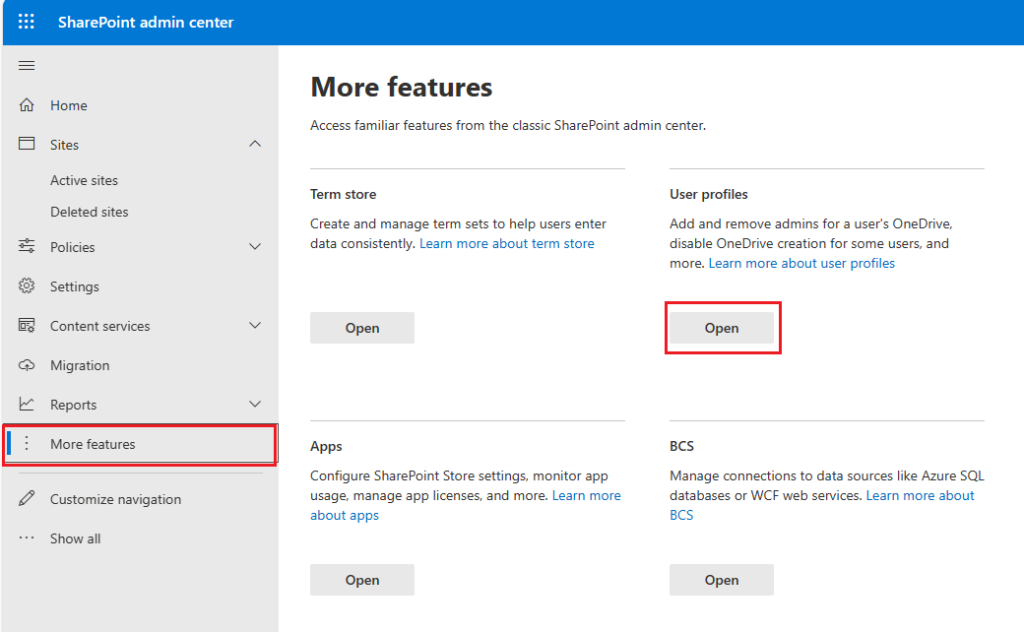This screenshot has width=1024, height=632.
Task: Collapse the navigation pane with hamburger icon
Action: point(26,65)
